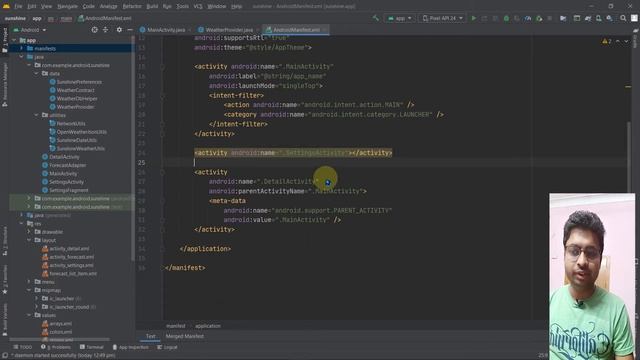This screenshot has width=640, height=360.
Task: Open the Terminal tool window
Action: click(x=92, y=347)
